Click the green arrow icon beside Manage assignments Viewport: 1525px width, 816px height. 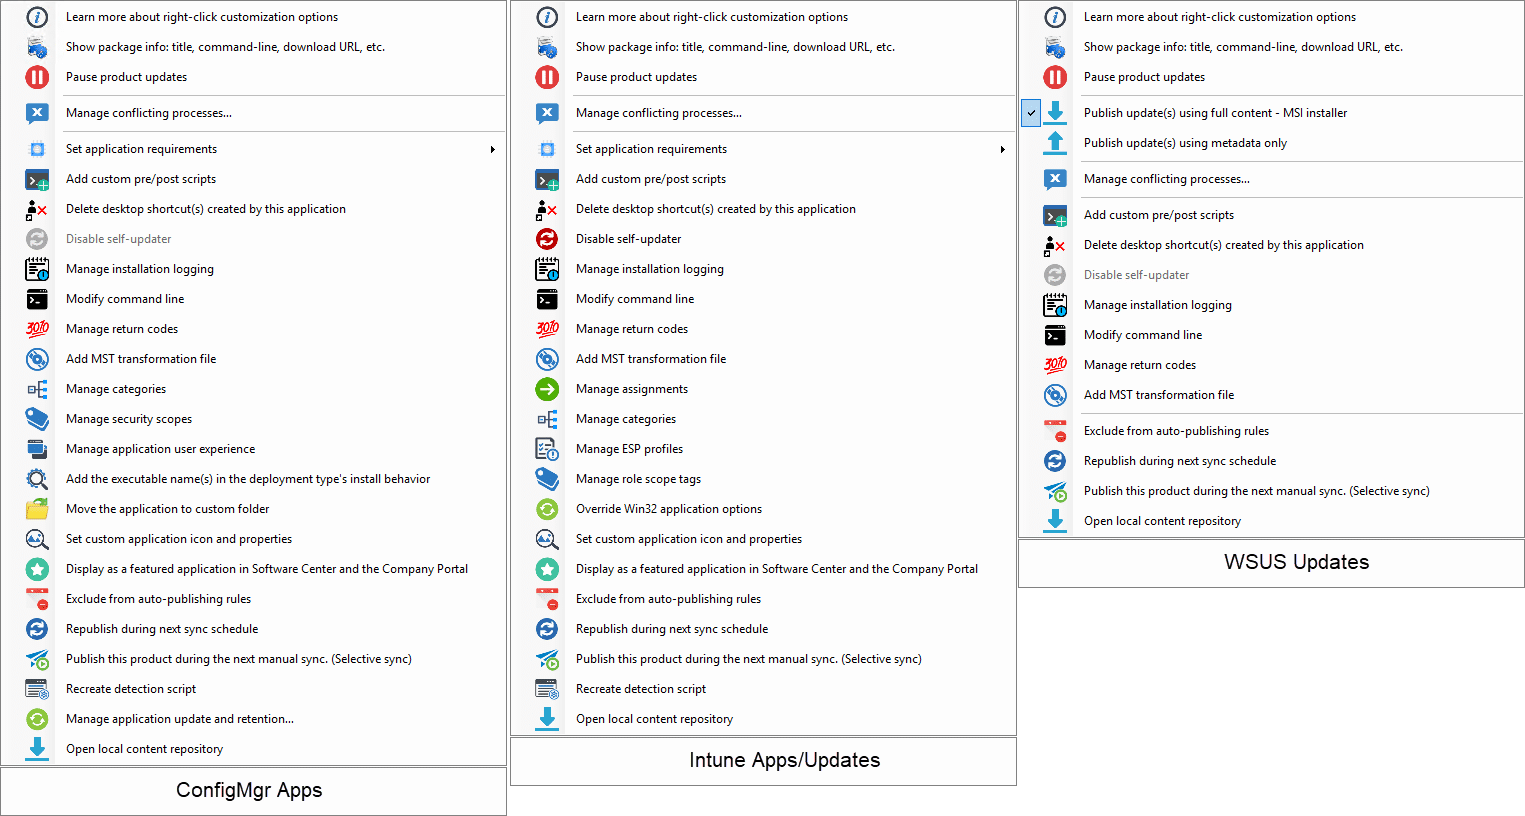click(547, 389)
